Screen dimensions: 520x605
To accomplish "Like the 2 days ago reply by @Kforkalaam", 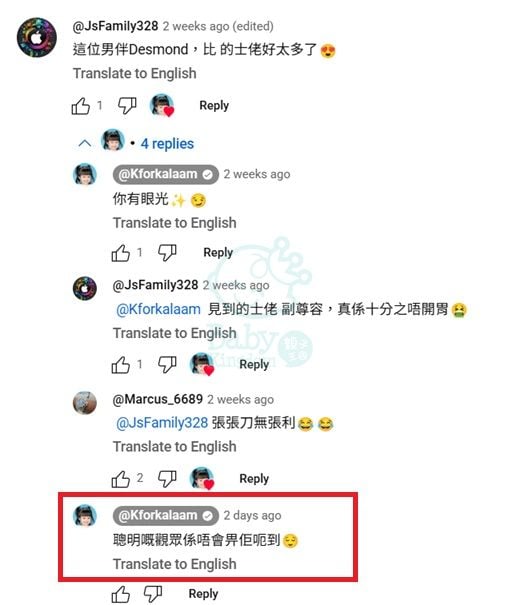I will tap(121, 594).
